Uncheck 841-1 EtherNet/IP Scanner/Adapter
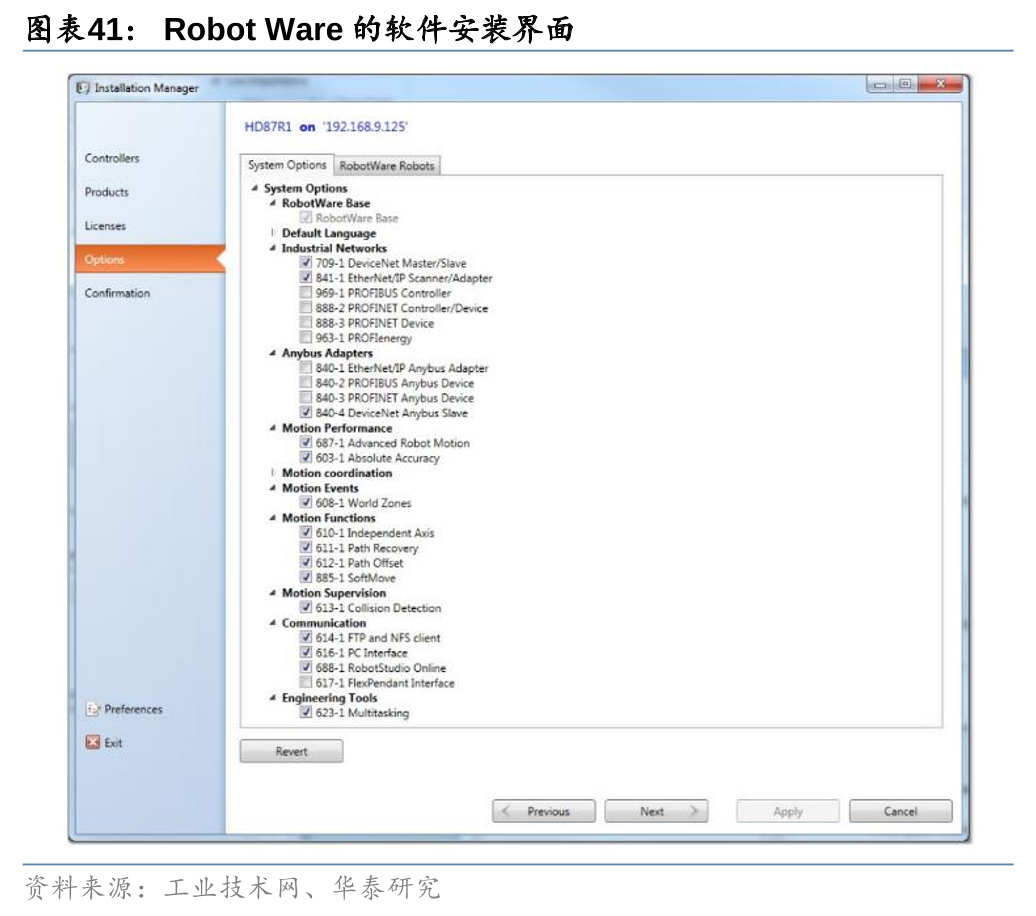Image resolution: width=1036 pixels, height=916 pixels. coord(305,278)
